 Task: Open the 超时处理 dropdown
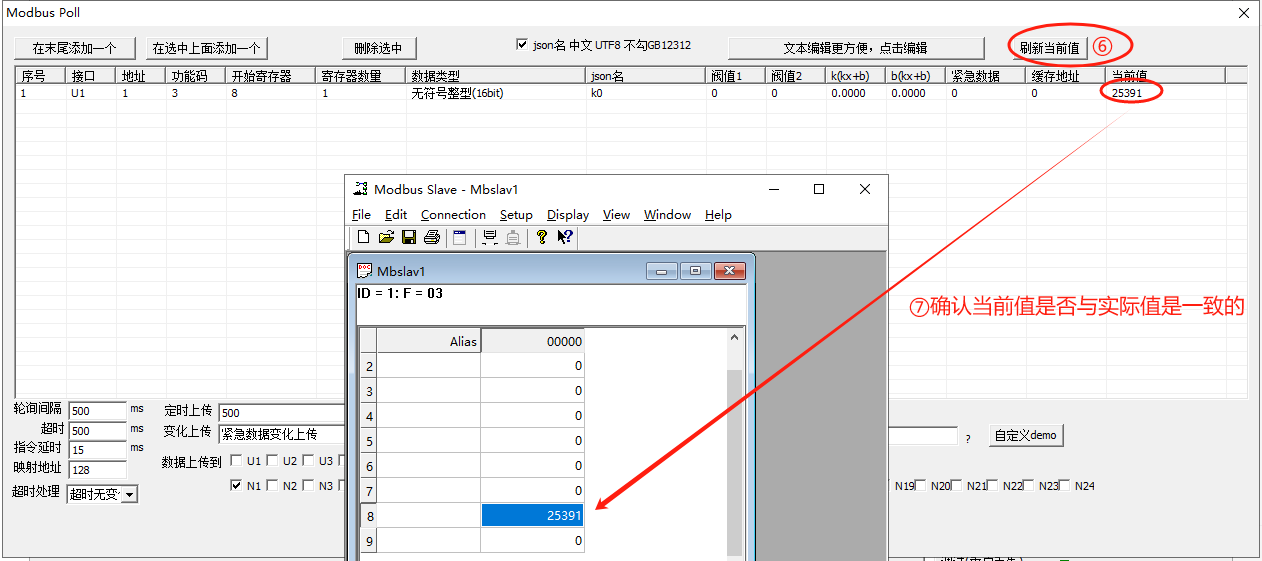pos(130,494)
